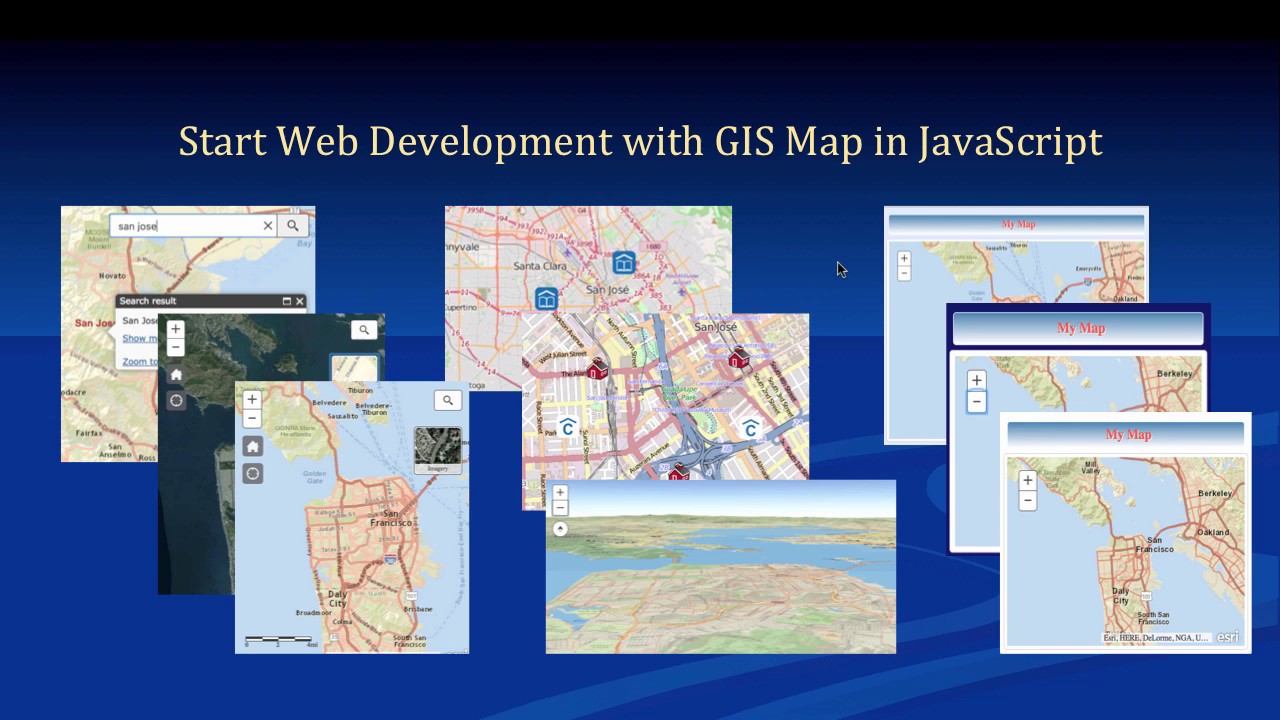
Task: Zoom in on the My Map with esri logo
Action: tap(1027, 480)
